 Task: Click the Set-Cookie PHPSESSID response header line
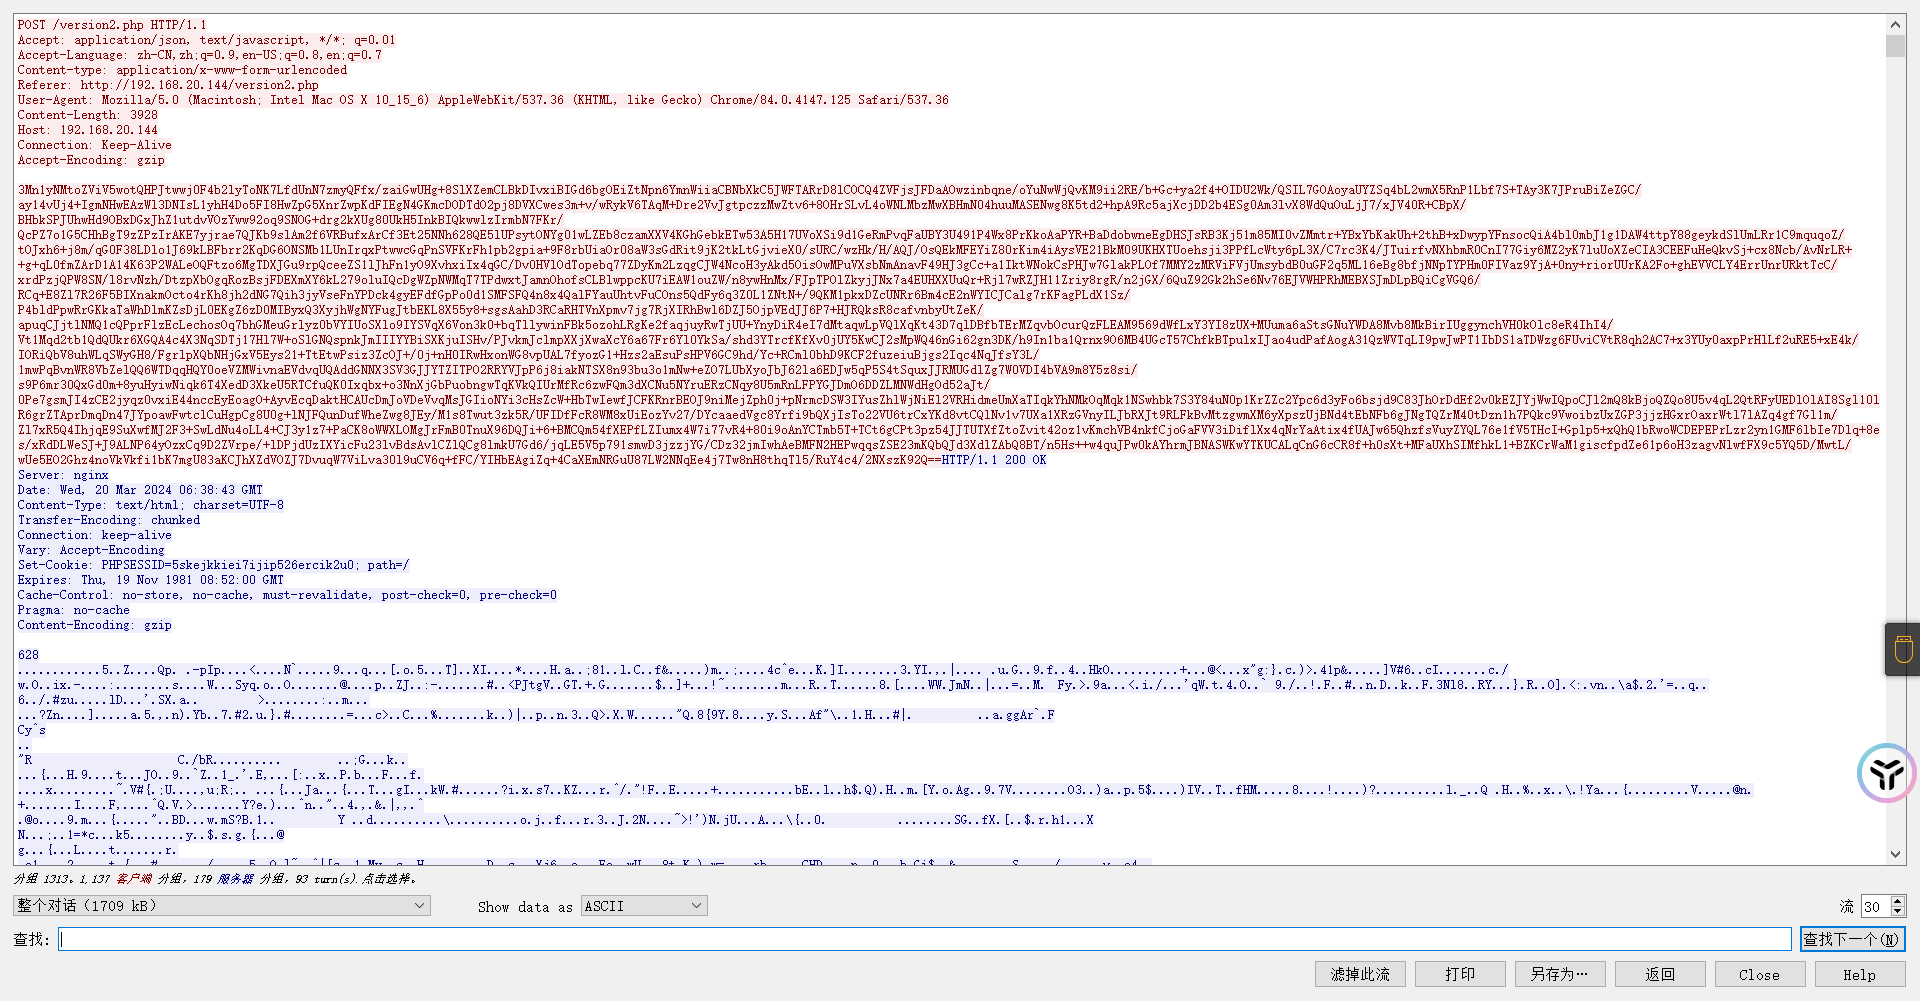click(x=213, y=565)
